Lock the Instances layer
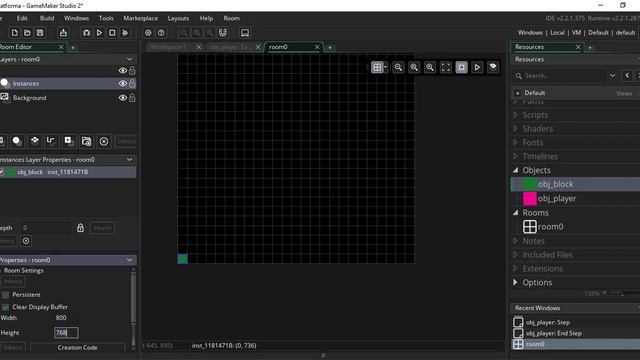 [x=132, y=83]
